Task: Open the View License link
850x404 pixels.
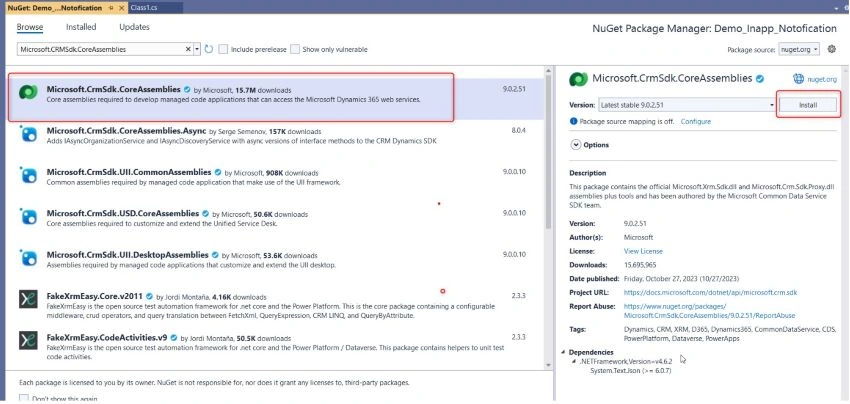Action: 643,251
